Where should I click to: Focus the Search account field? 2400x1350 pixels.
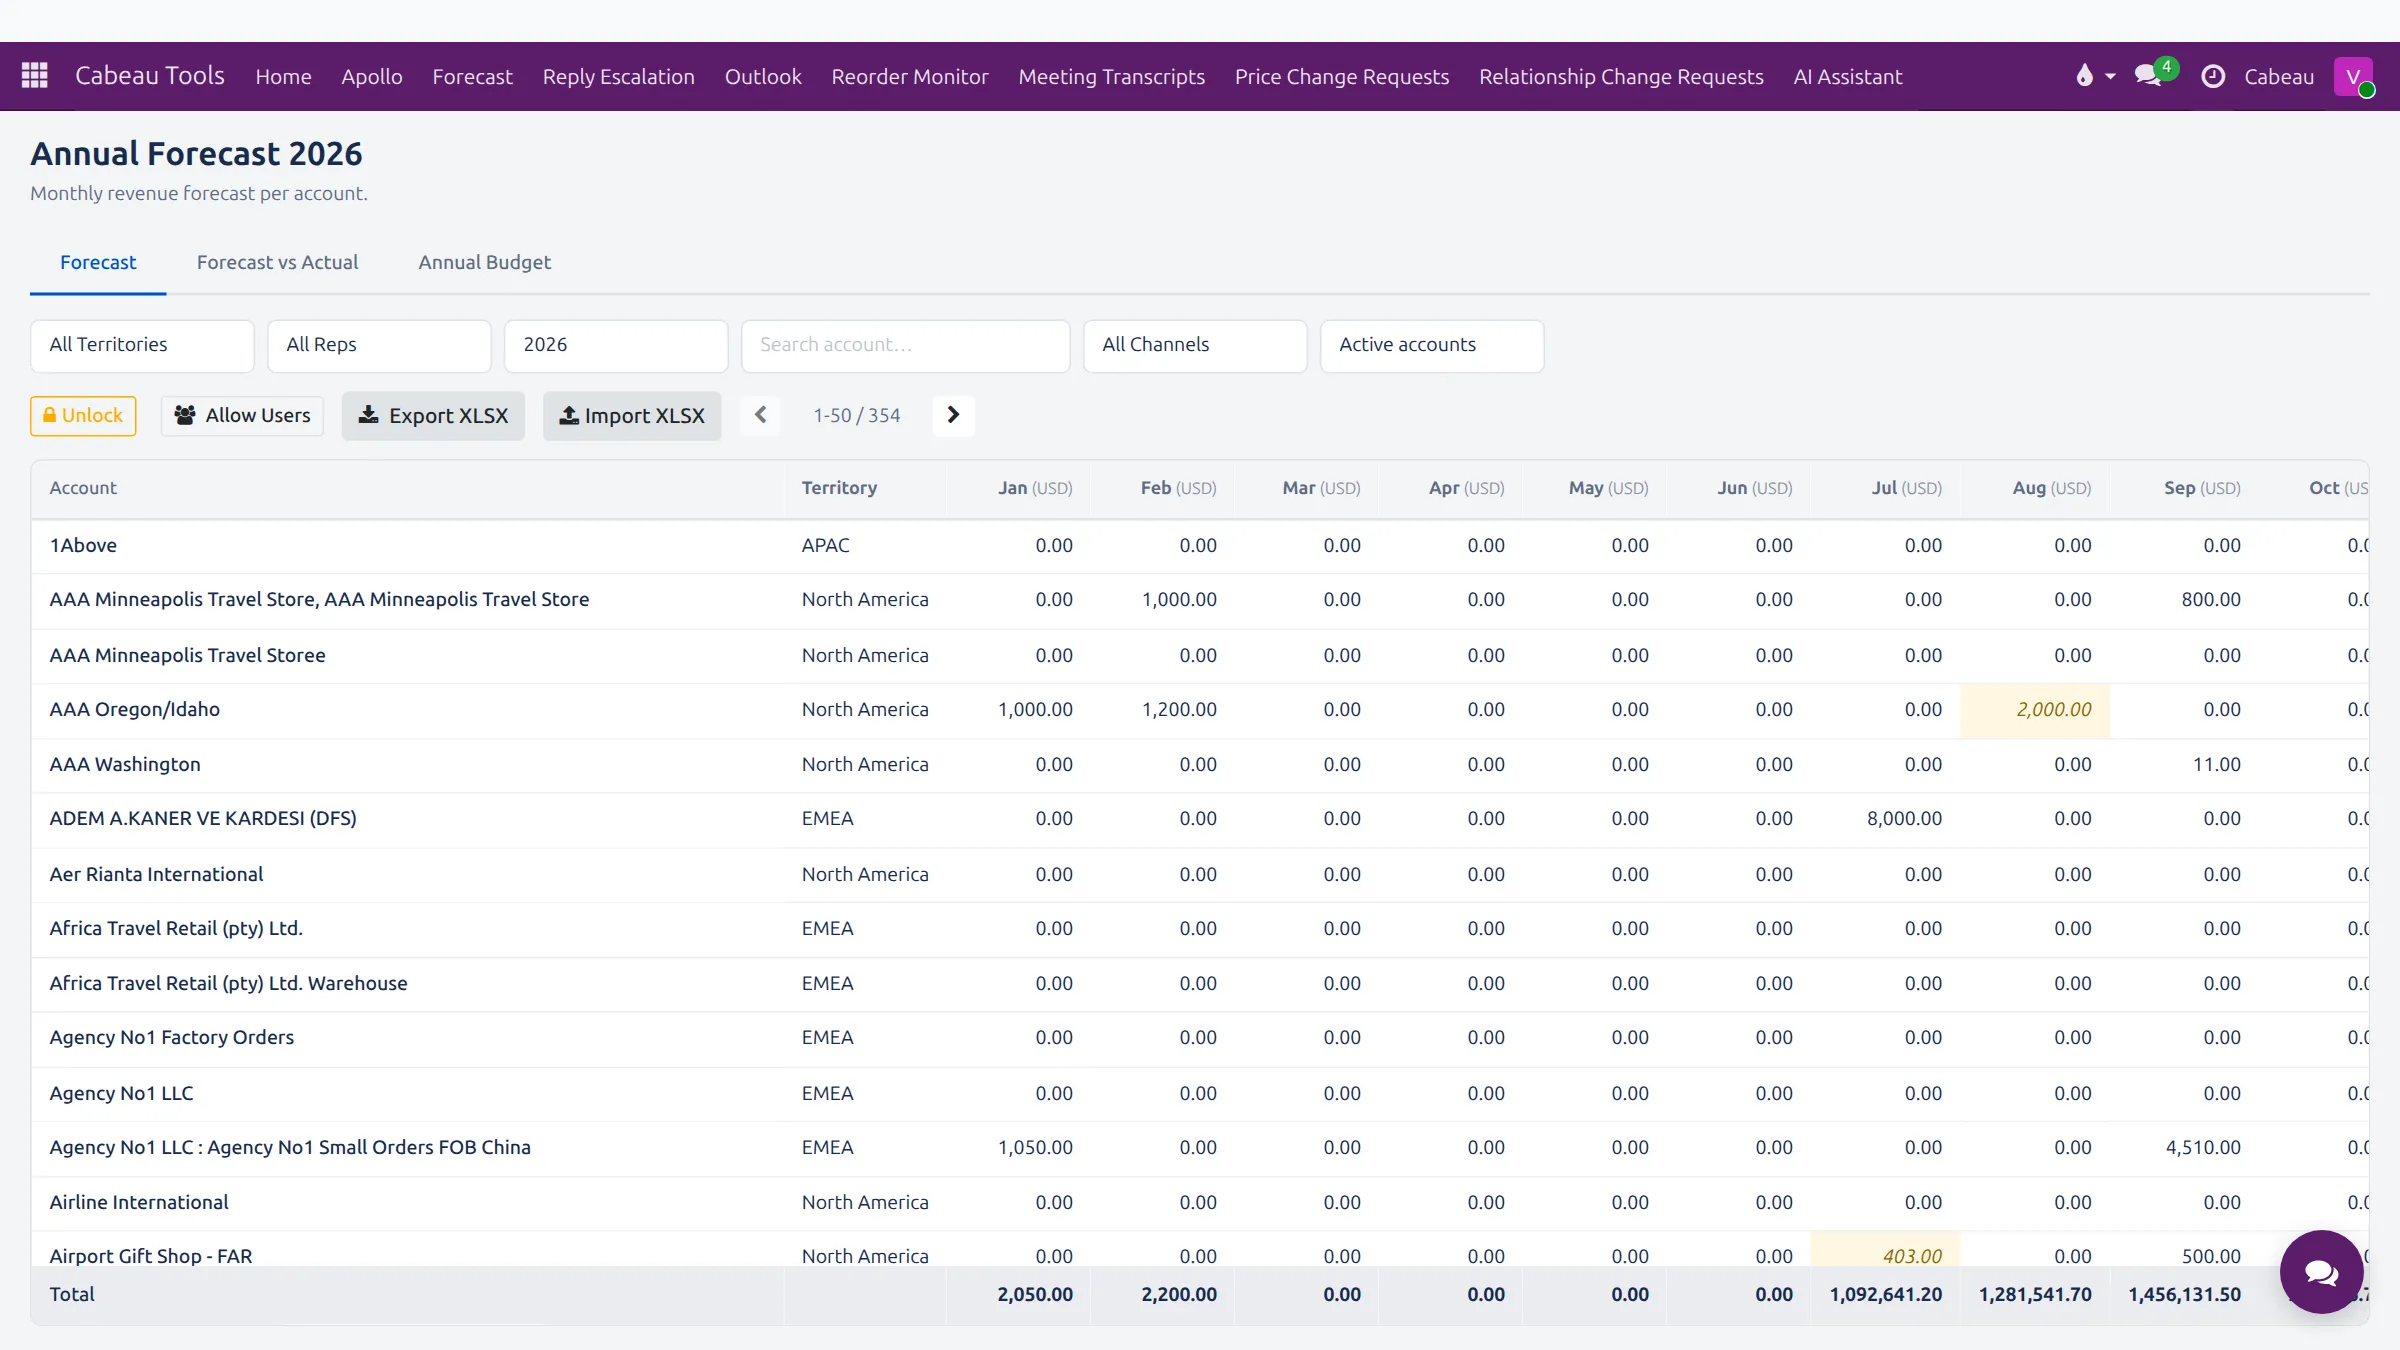905,345
